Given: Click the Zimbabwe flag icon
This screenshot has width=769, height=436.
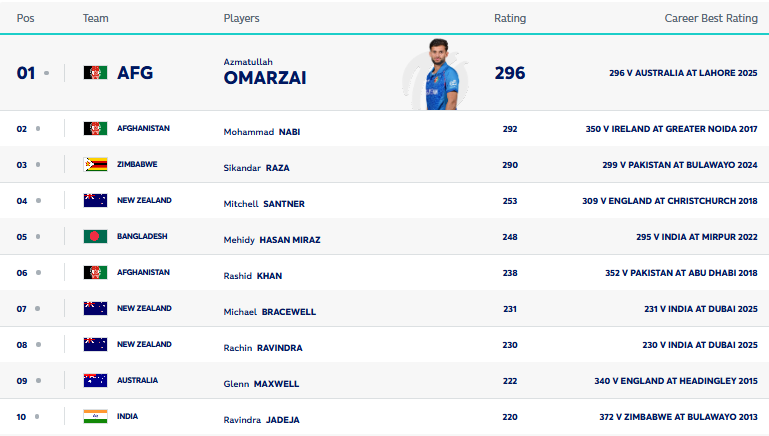Looking at the screenshot, I should click(x=95, y=165).
